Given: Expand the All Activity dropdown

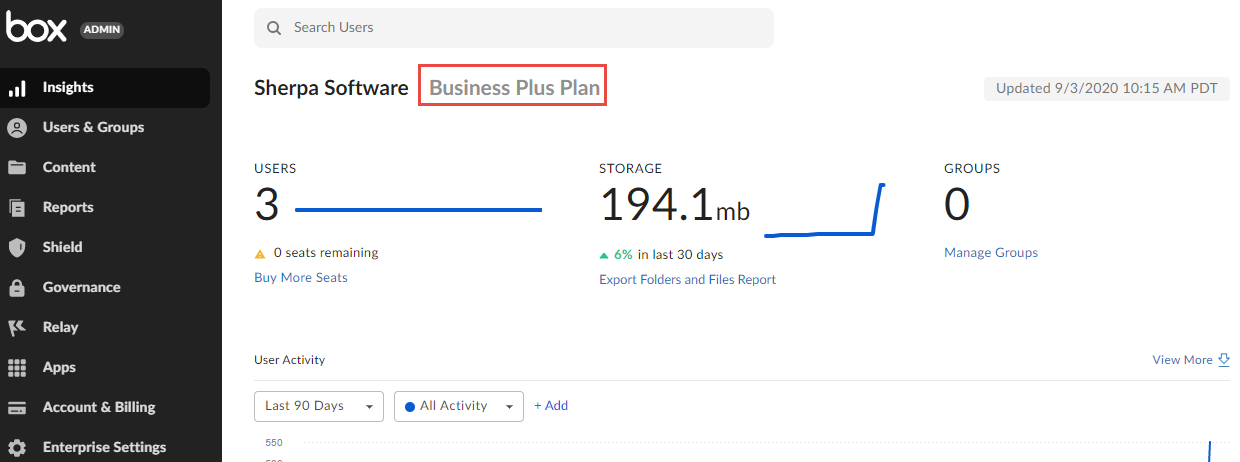Looking at the screenshot, I should pos(459,406).
